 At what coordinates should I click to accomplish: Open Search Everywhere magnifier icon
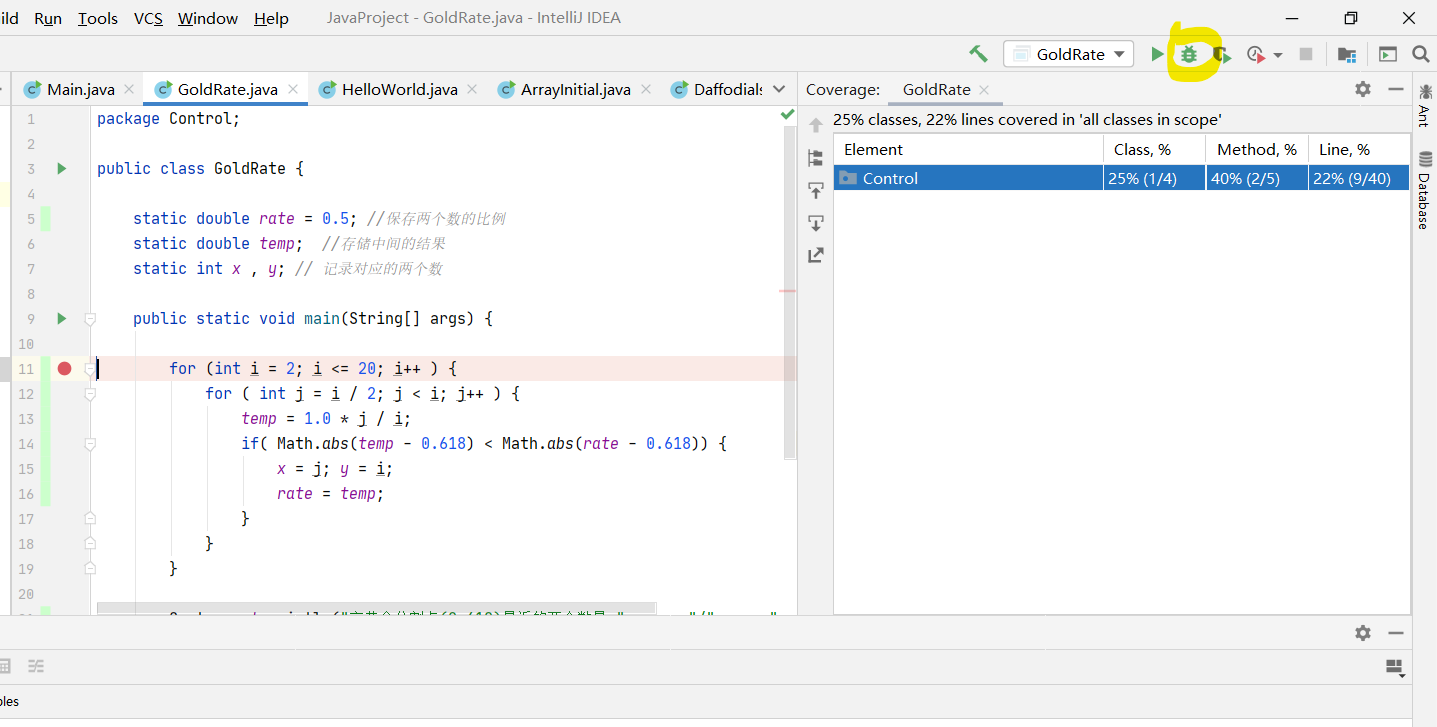1420,54
